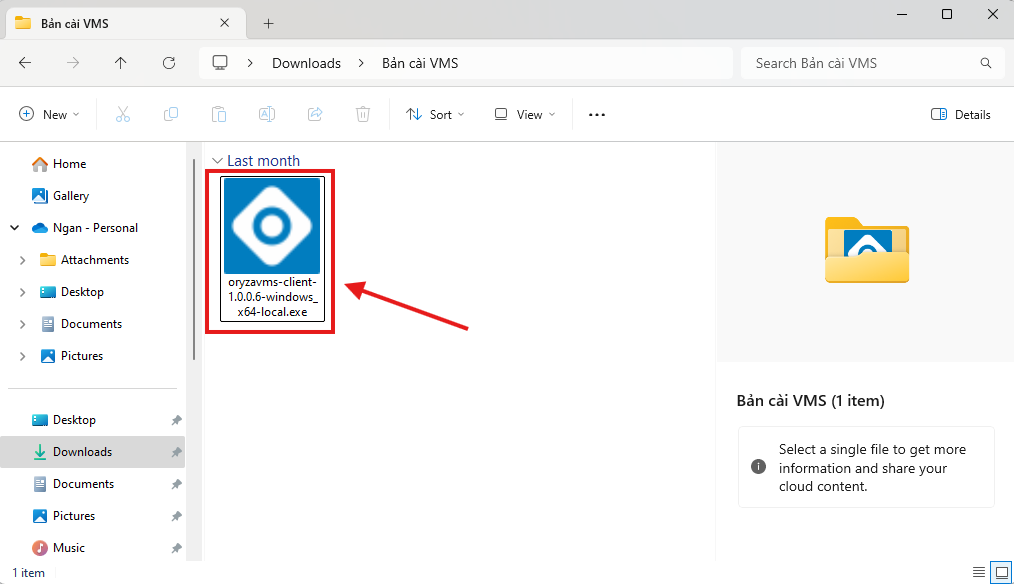Unpin Desktop via its pin icon
The height and width of the screenshot is (584, 1014).
click(x=176, y=420)
